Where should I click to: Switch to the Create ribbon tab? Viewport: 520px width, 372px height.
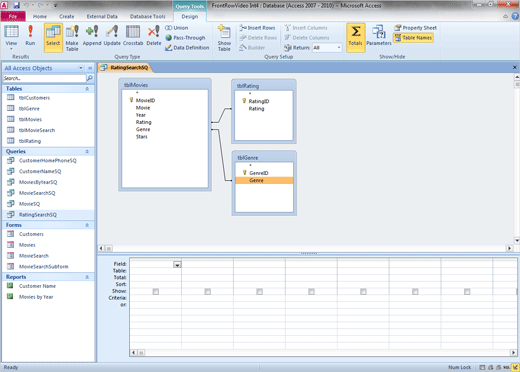tap(67, 16)
